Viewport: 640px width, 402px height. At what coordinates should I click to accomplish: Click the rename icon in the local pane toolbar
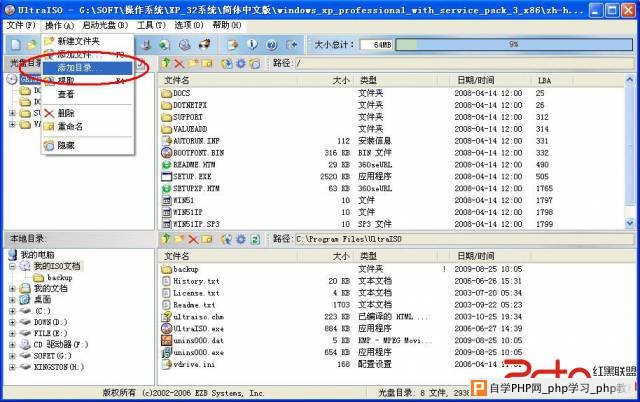pos(207,239)
